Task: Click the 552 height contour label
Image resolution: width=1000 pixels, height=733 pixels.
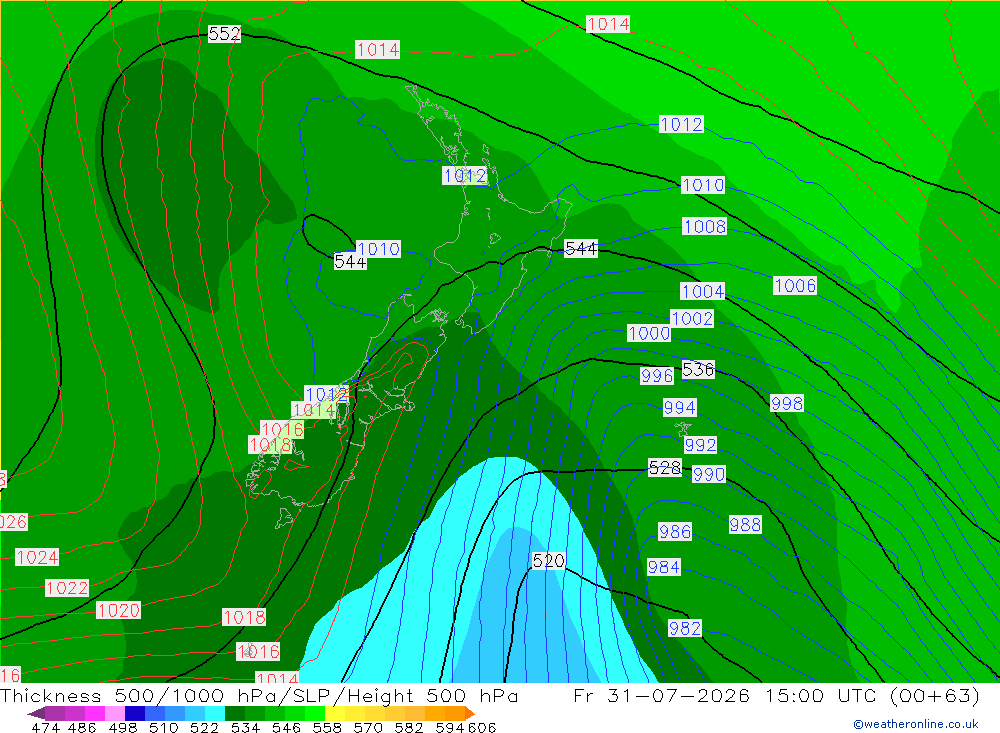Action: coord(224,34)
